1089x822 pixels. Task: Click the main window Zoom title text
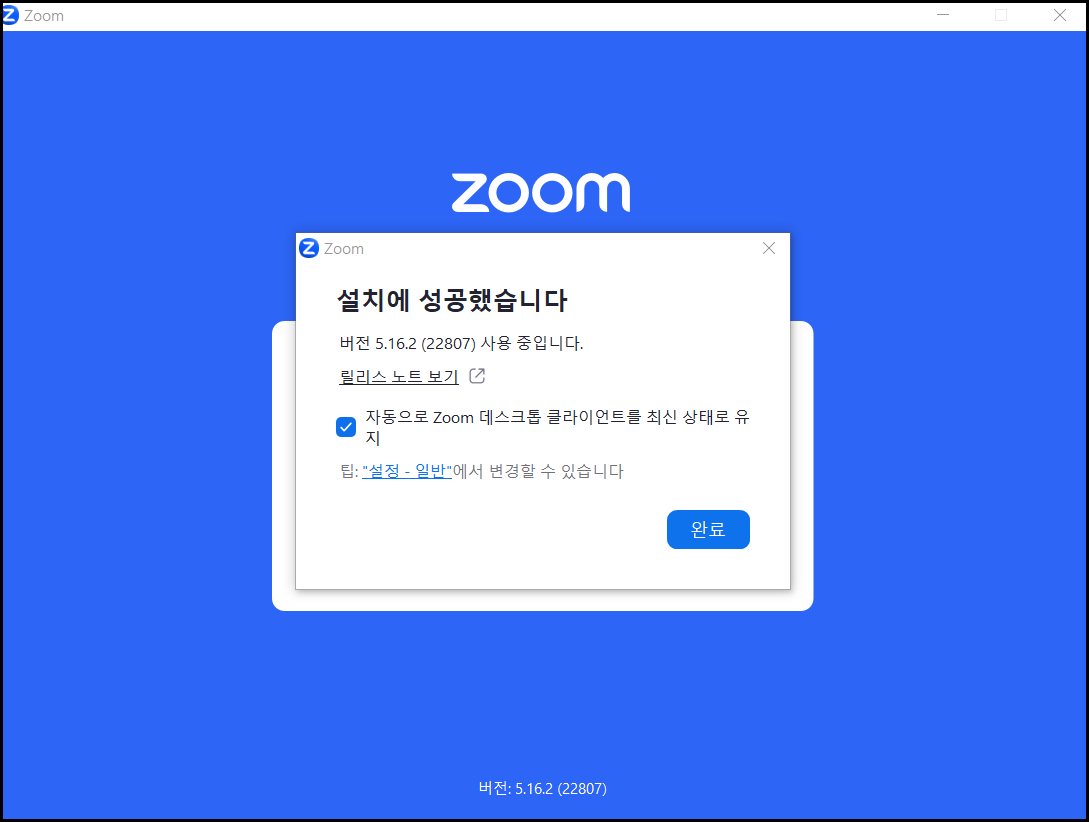coord(44,15)
